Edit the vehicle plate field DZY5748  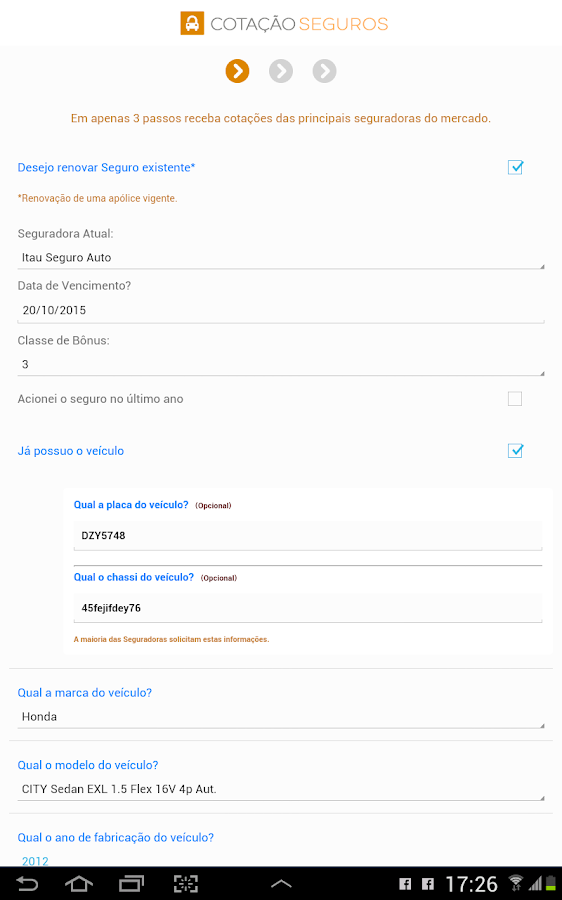tap(308, 536)
